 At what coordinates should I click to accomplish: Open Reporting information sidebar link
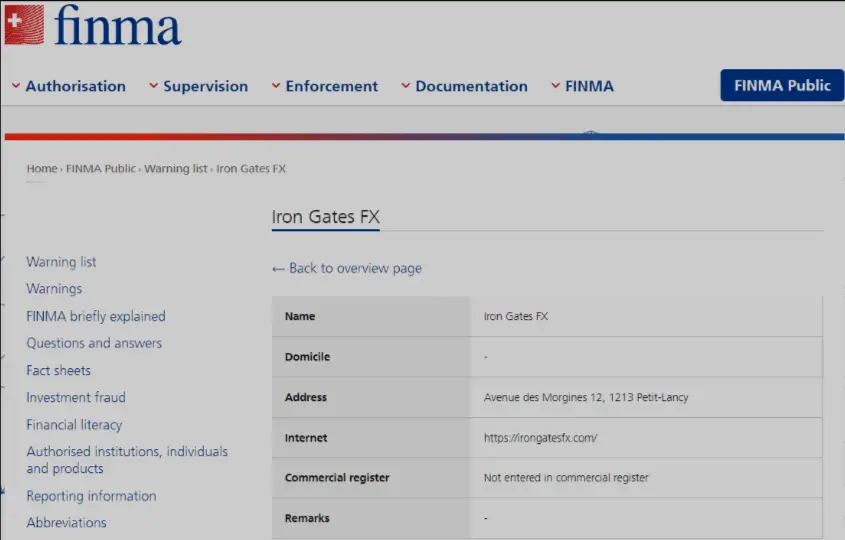tap(92, 496)
